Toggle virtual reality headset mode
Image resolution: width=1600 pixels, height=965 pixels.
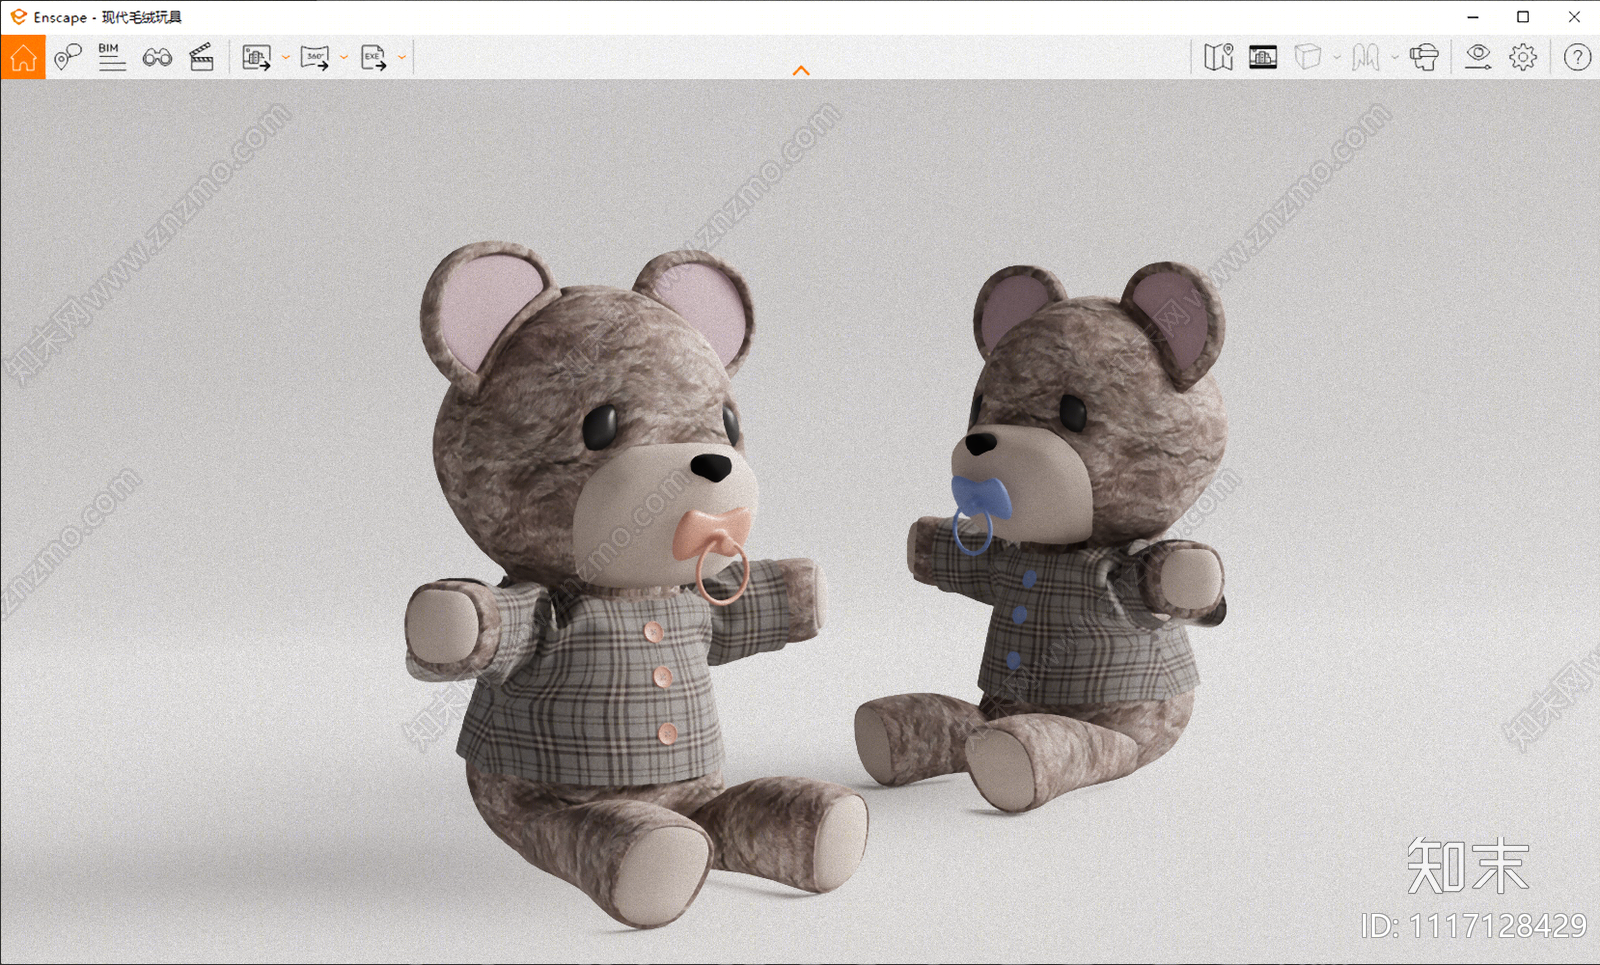(1424, 57)
